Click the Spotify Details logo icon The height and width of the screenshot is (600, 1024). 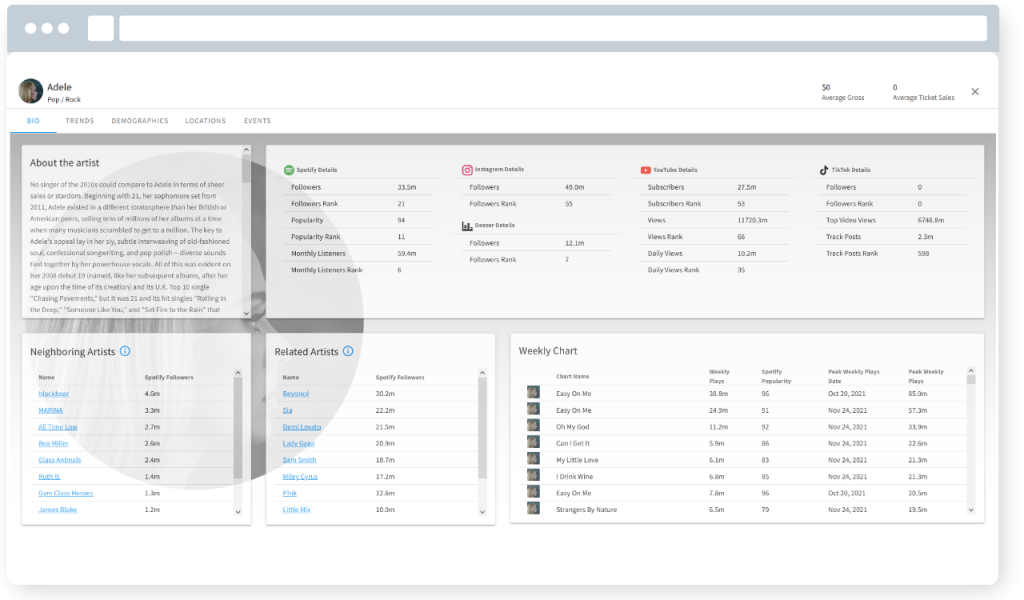289,170
